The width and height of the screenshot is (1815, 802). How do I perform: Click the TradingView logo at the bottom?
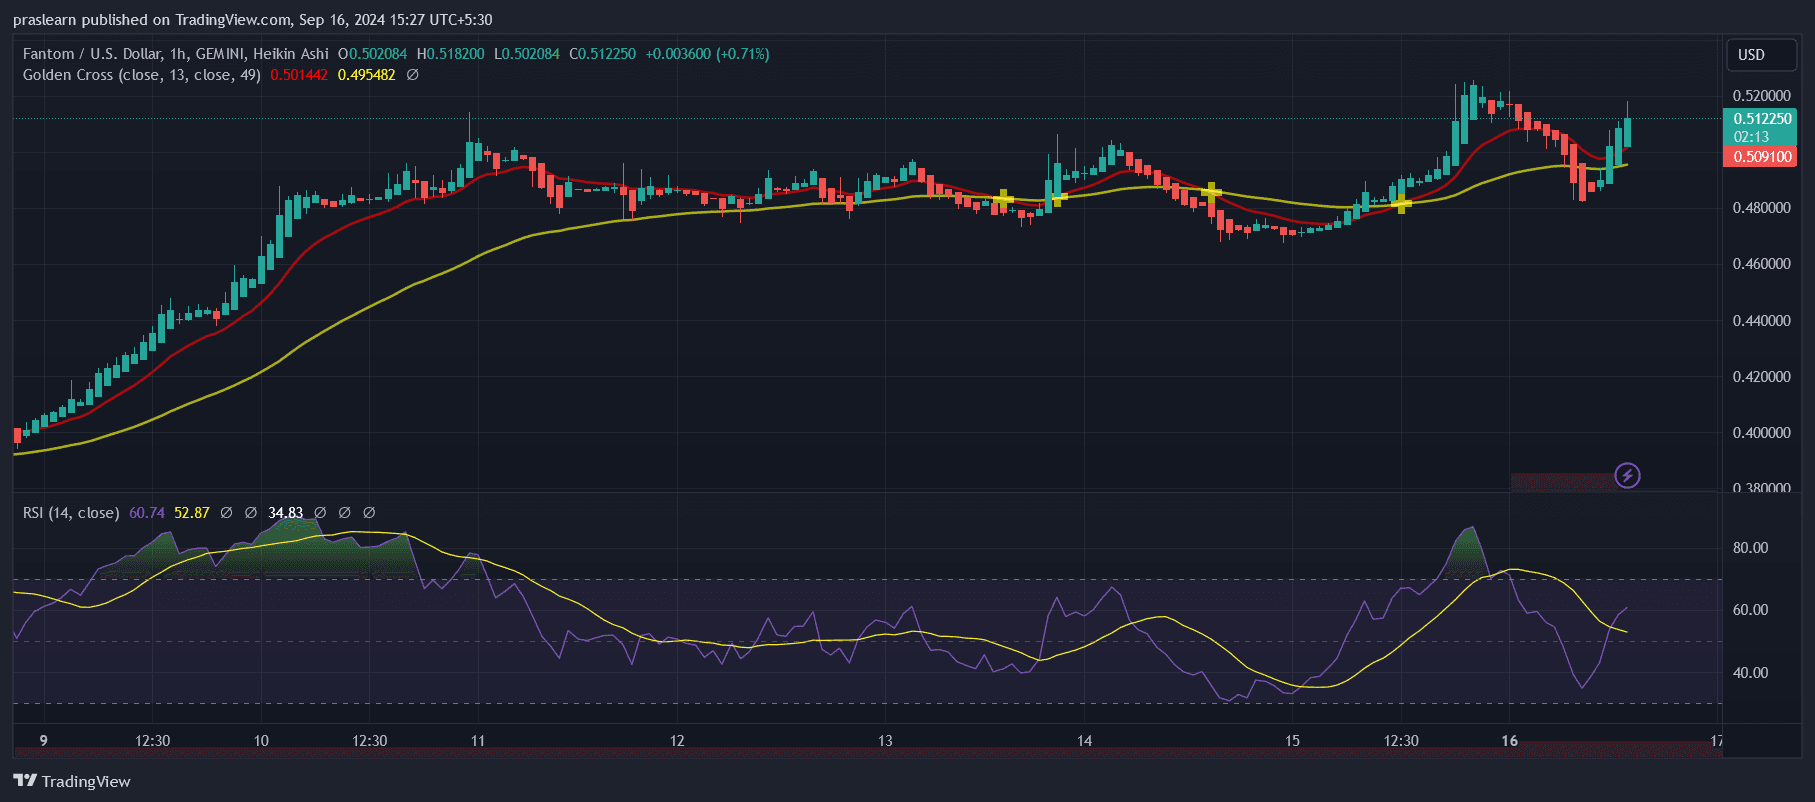72,781
